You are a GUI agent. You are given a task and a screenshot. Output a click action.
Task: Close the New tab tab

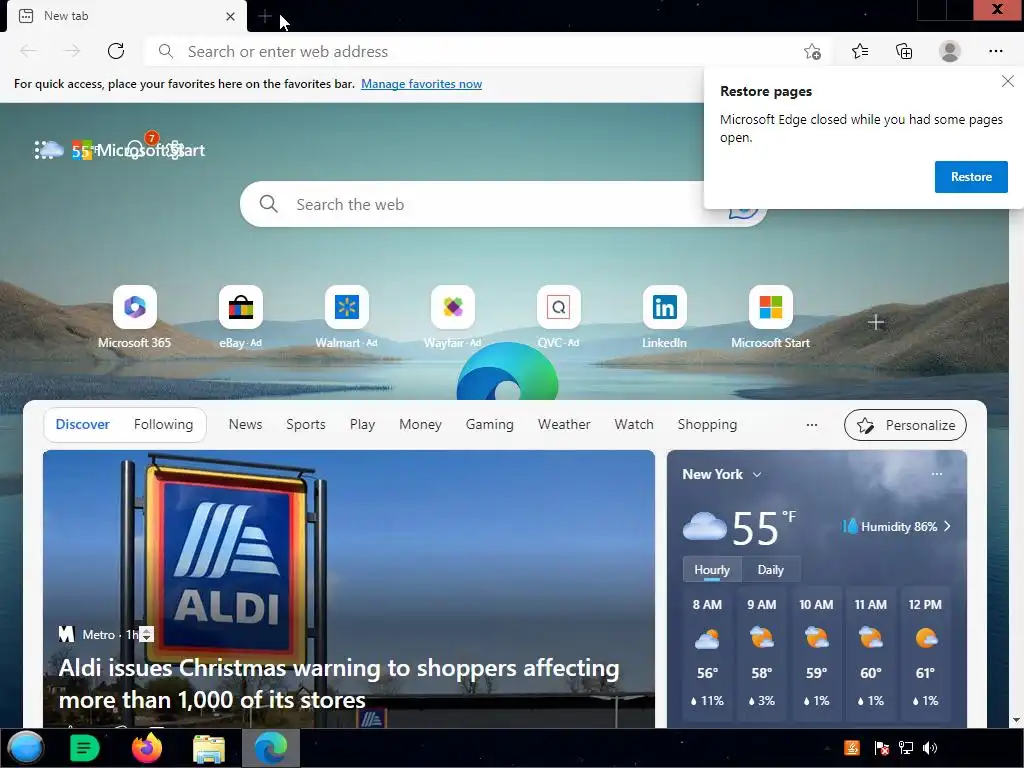230,16
